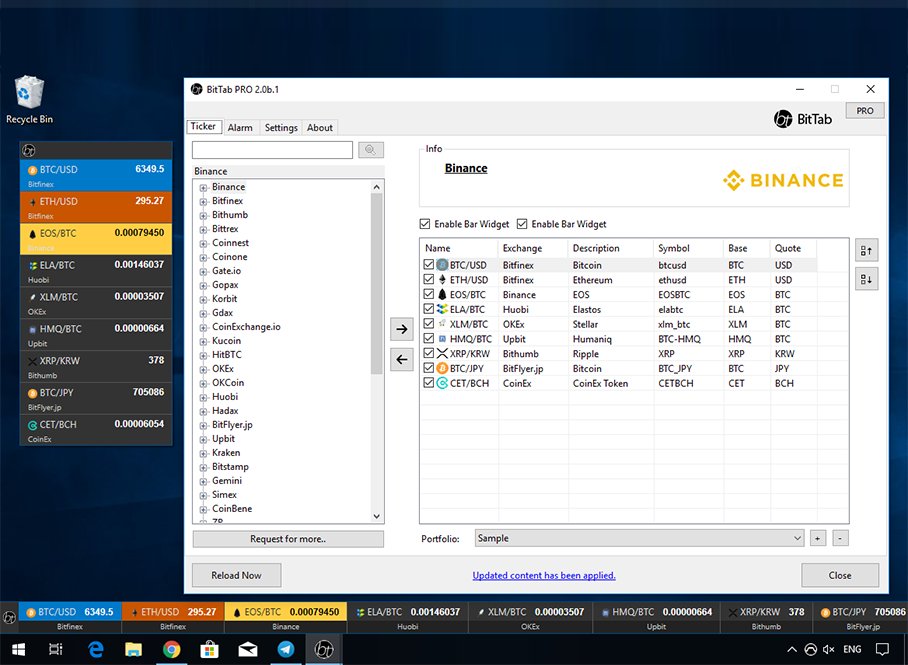Sort table by Name column header
Viewport: 908px width, 665px height.
(459, 248)
